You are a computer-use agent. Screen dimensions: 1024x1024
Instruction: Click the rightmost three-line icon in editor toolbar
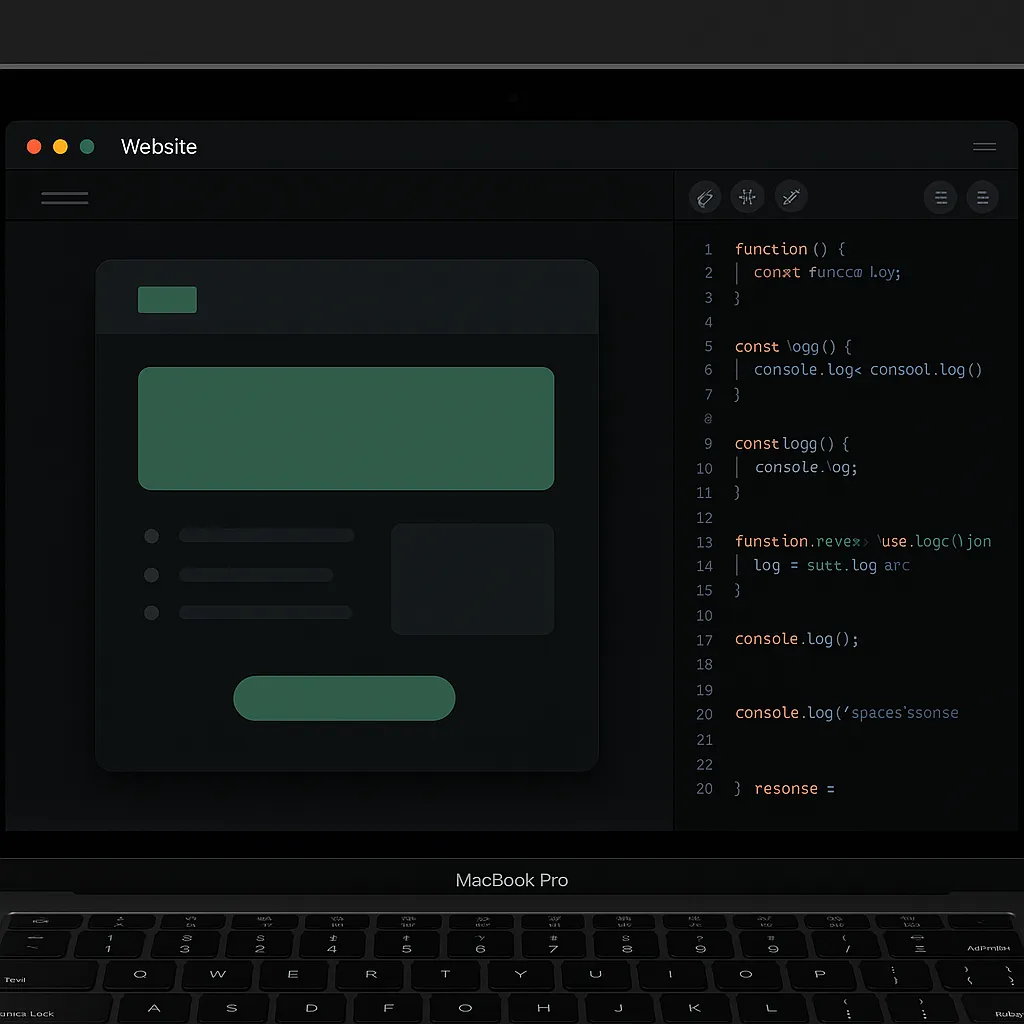(x=982, y=198)
